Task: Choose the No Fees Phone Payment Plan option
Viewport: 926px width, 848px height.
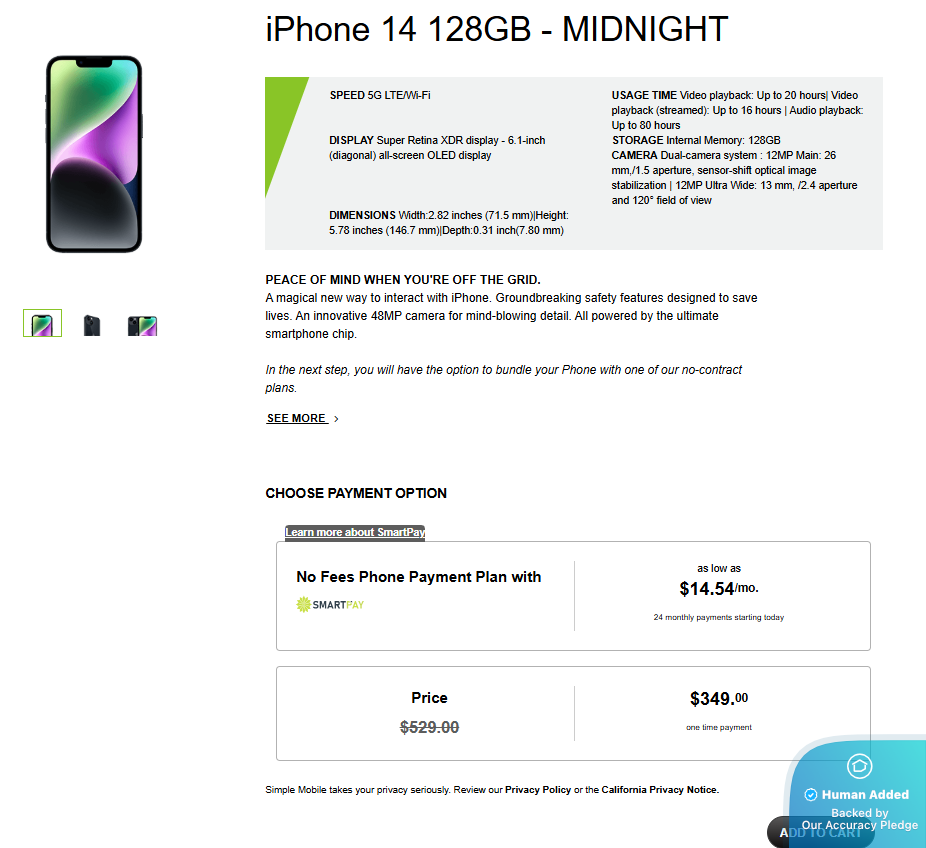Action: pyautogui.click(x=573, y=596)
